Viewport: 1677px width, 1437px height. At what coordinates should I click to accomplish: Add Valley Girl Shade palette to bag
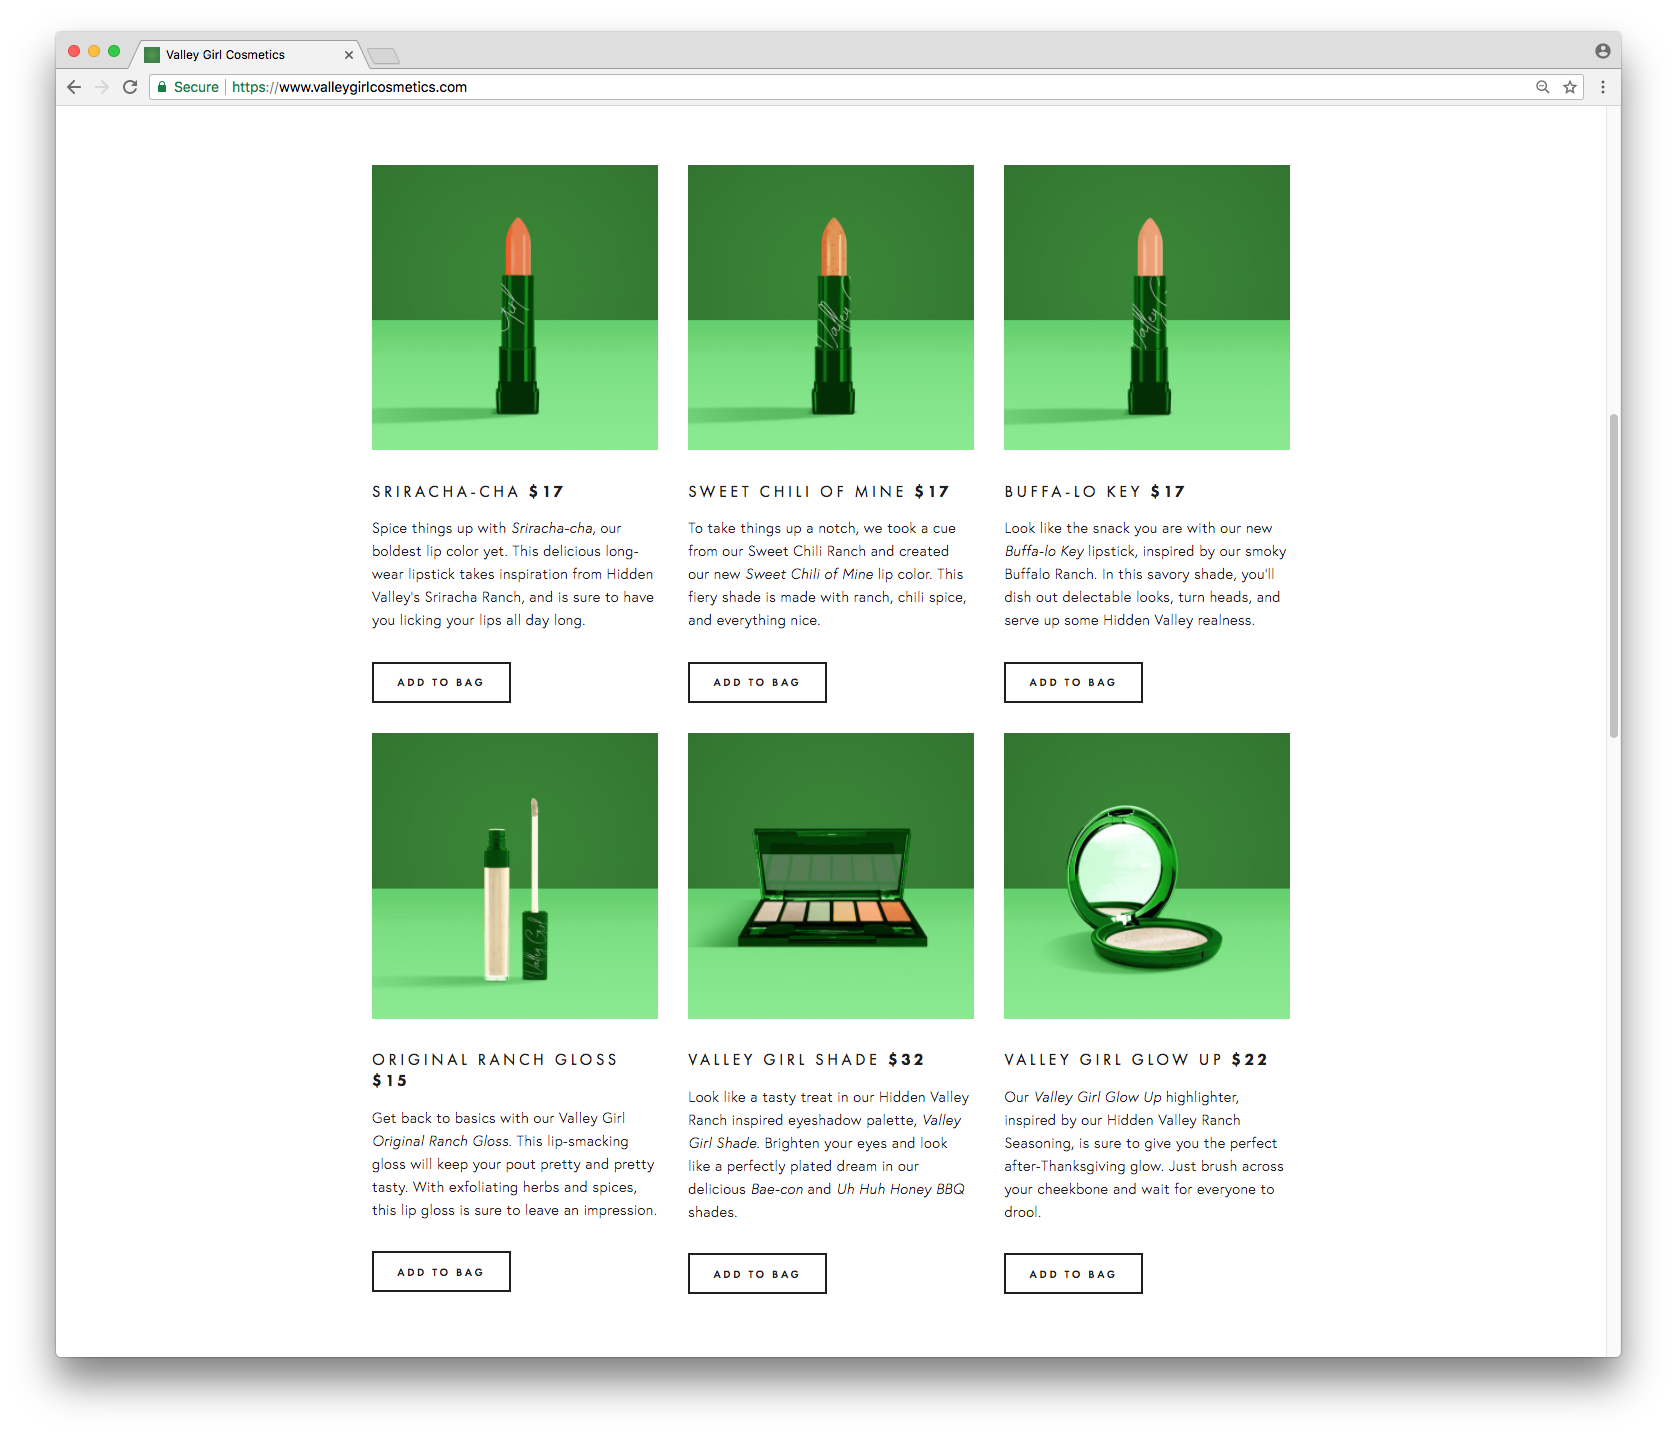757,1274
